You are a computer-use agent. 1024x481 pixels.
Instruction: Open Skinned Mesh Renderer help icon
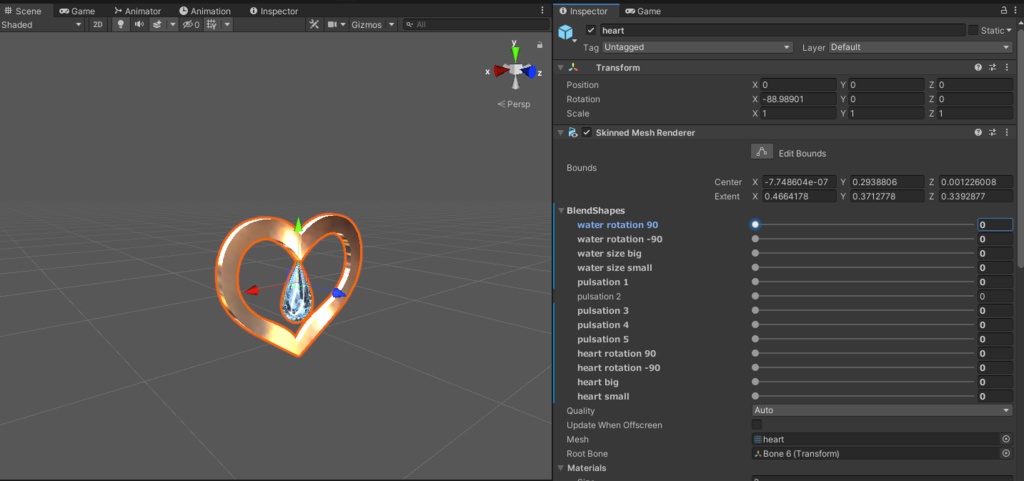coord(978,132)
